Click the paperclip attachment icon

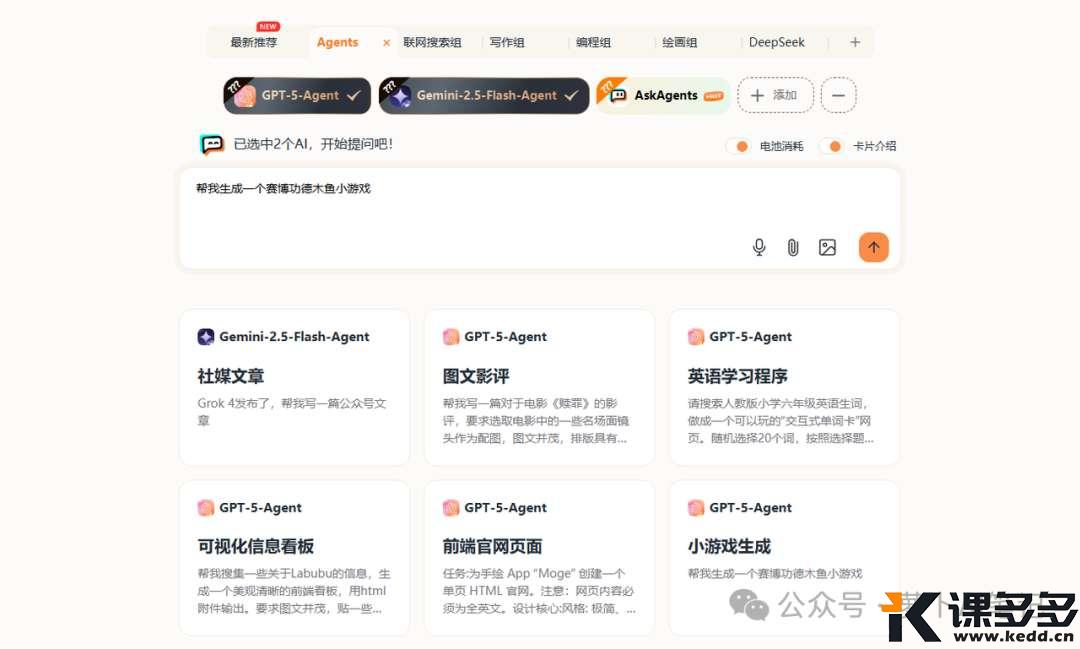(793, 247)
